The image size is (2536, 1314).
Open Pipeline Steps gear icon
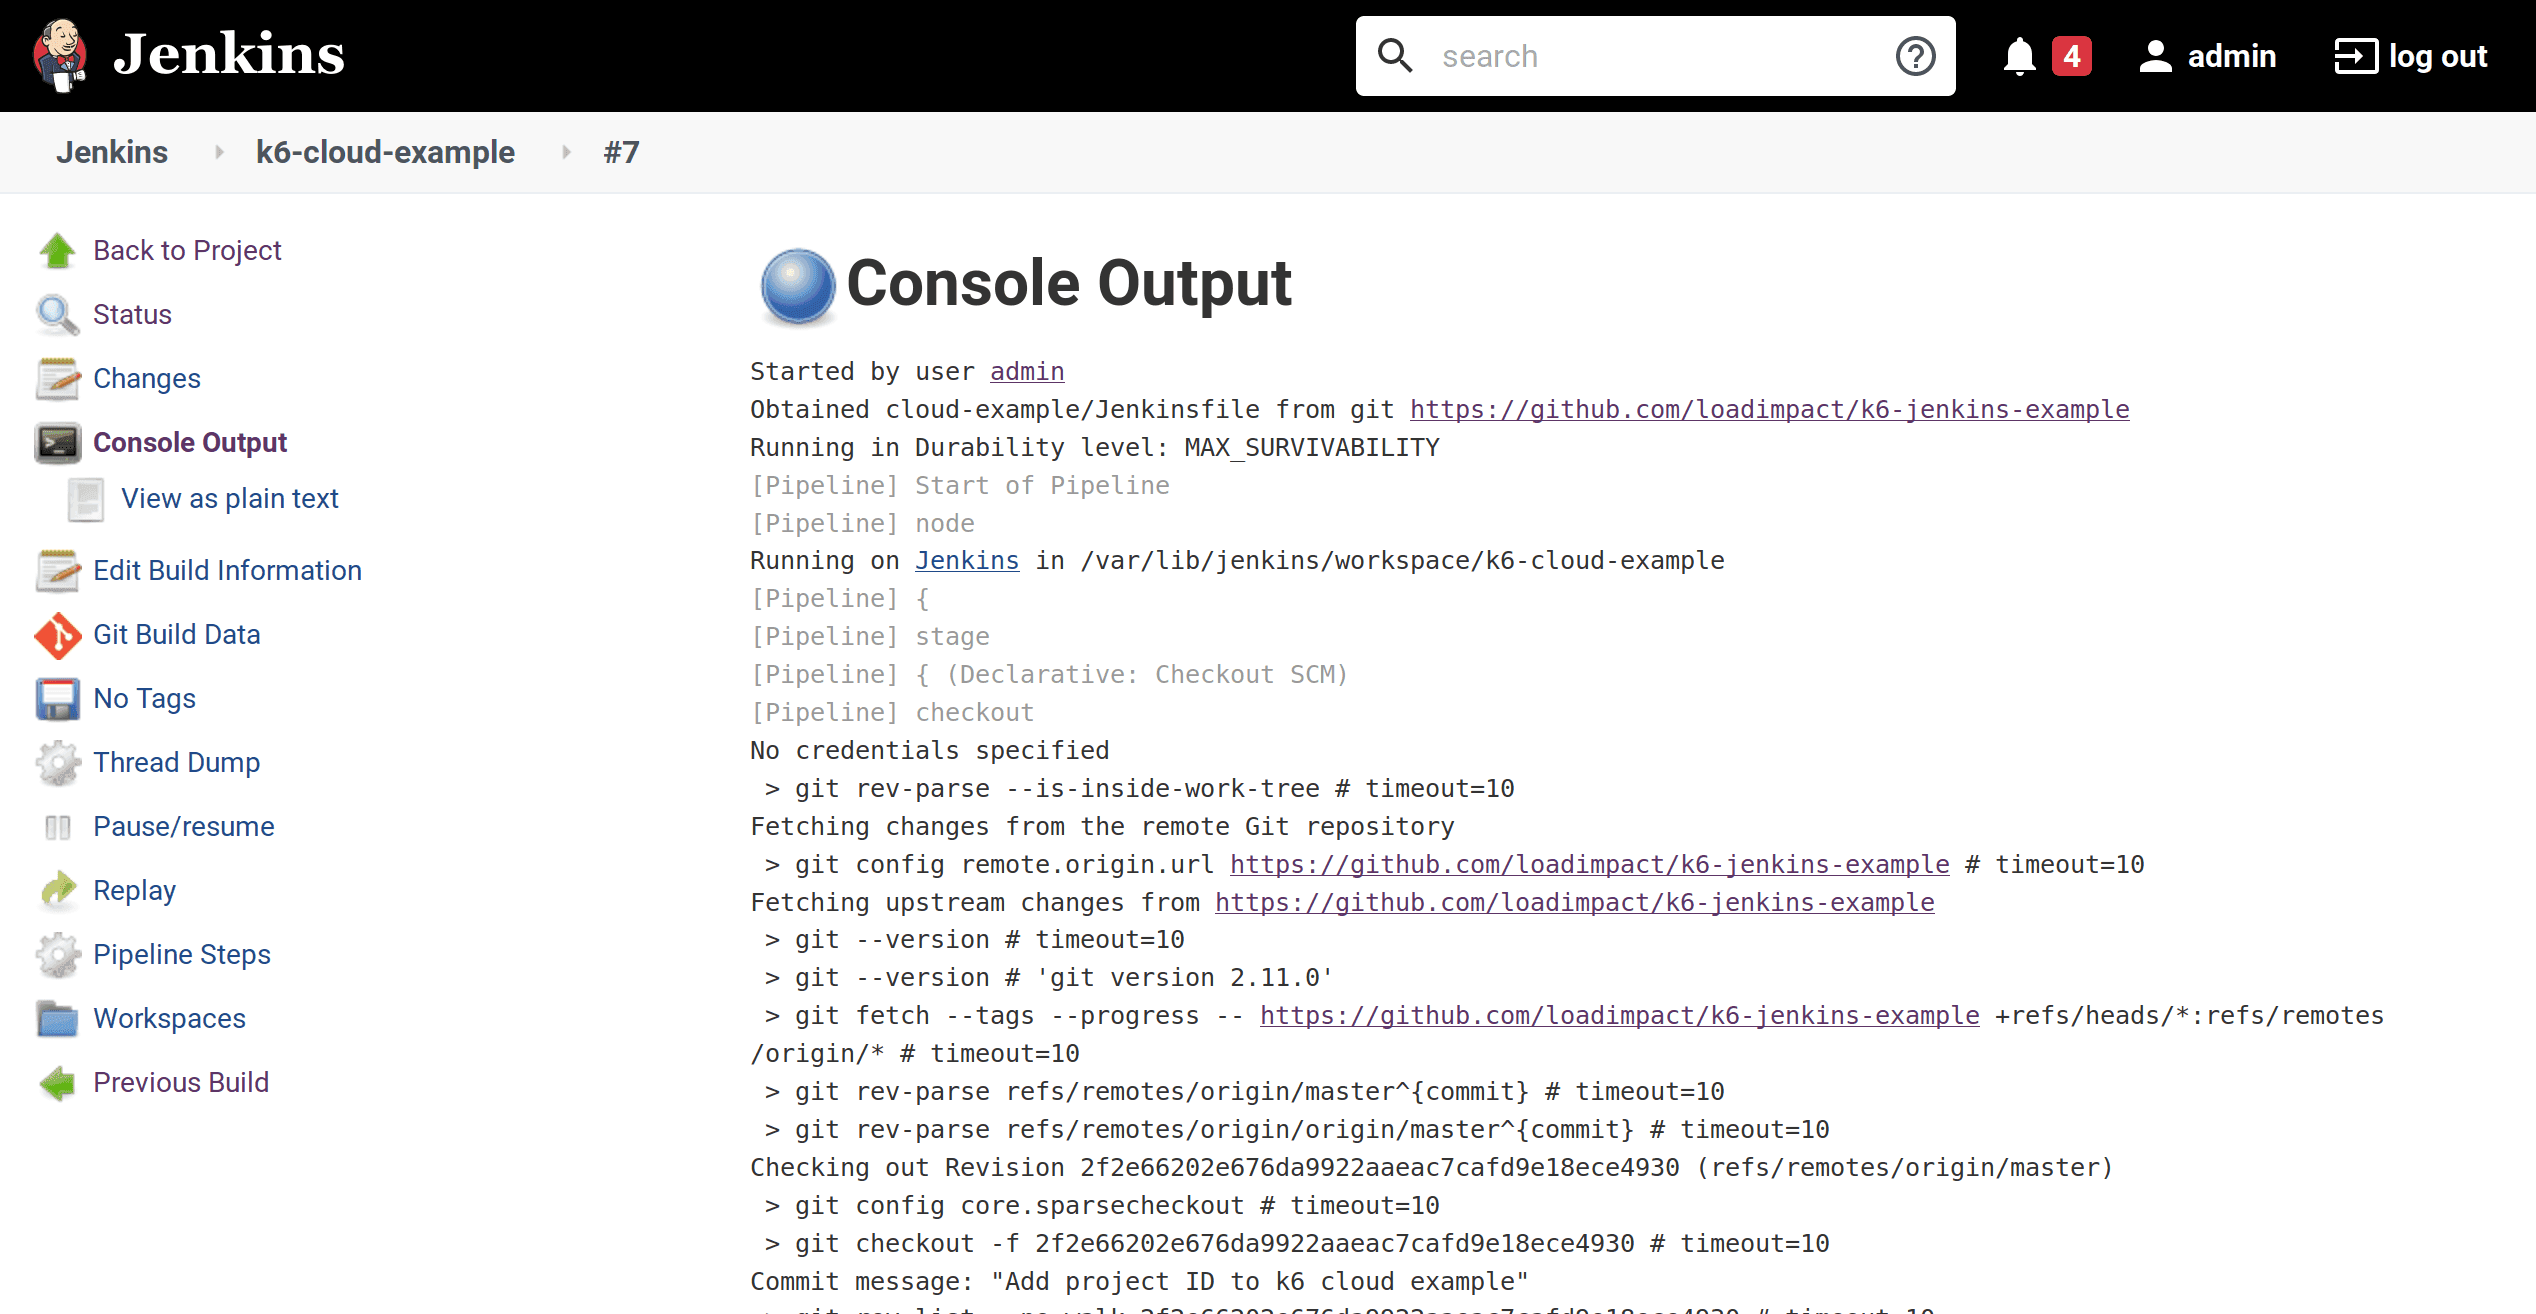point(57,955)
